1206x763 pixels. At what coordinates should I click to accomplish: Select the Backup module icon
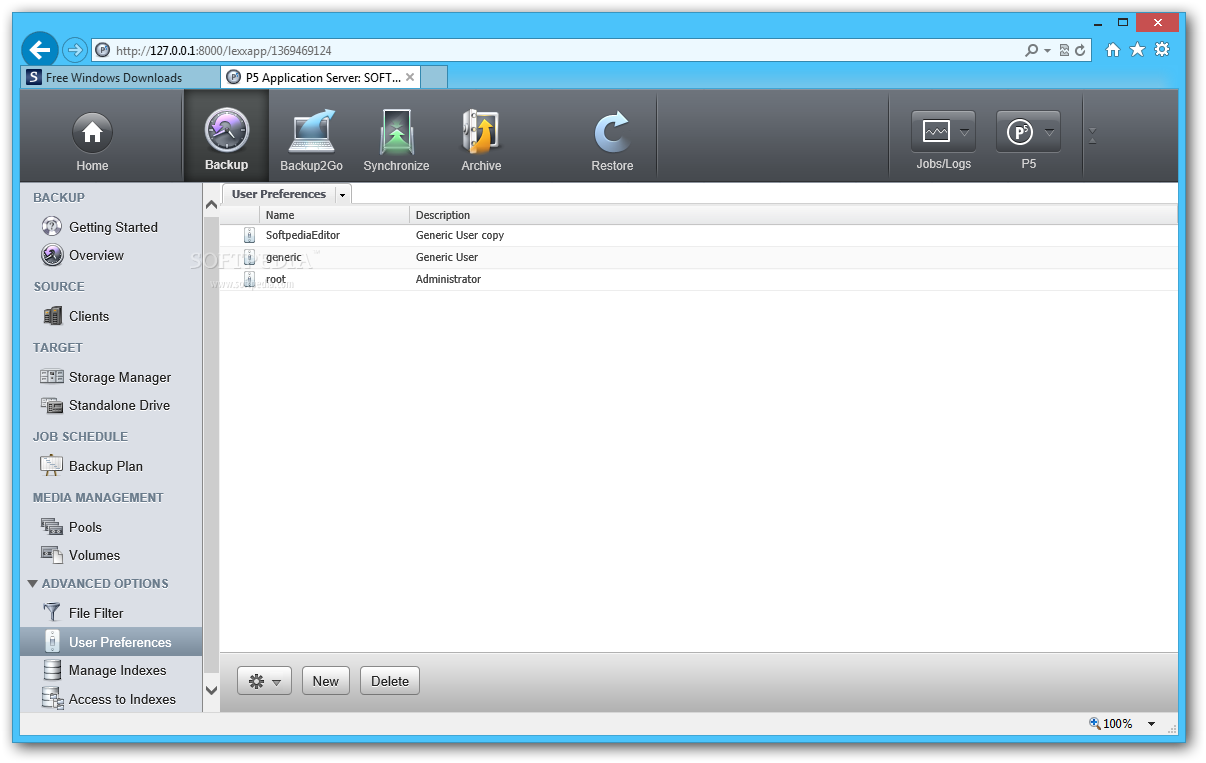coord(226,130)
